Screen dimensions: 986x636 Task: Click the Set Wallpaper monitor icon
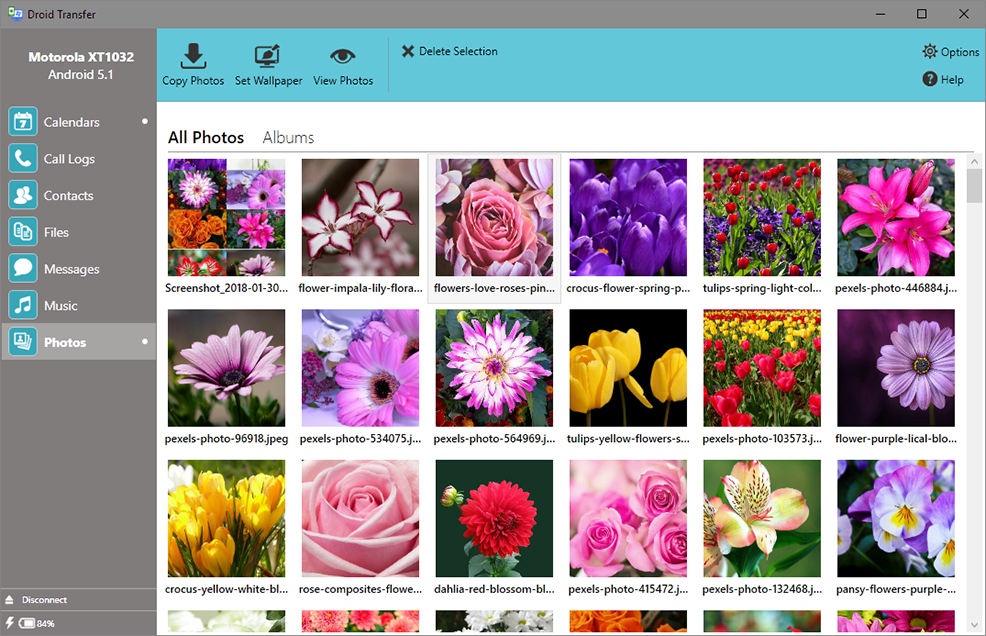[x=268, y=56]
